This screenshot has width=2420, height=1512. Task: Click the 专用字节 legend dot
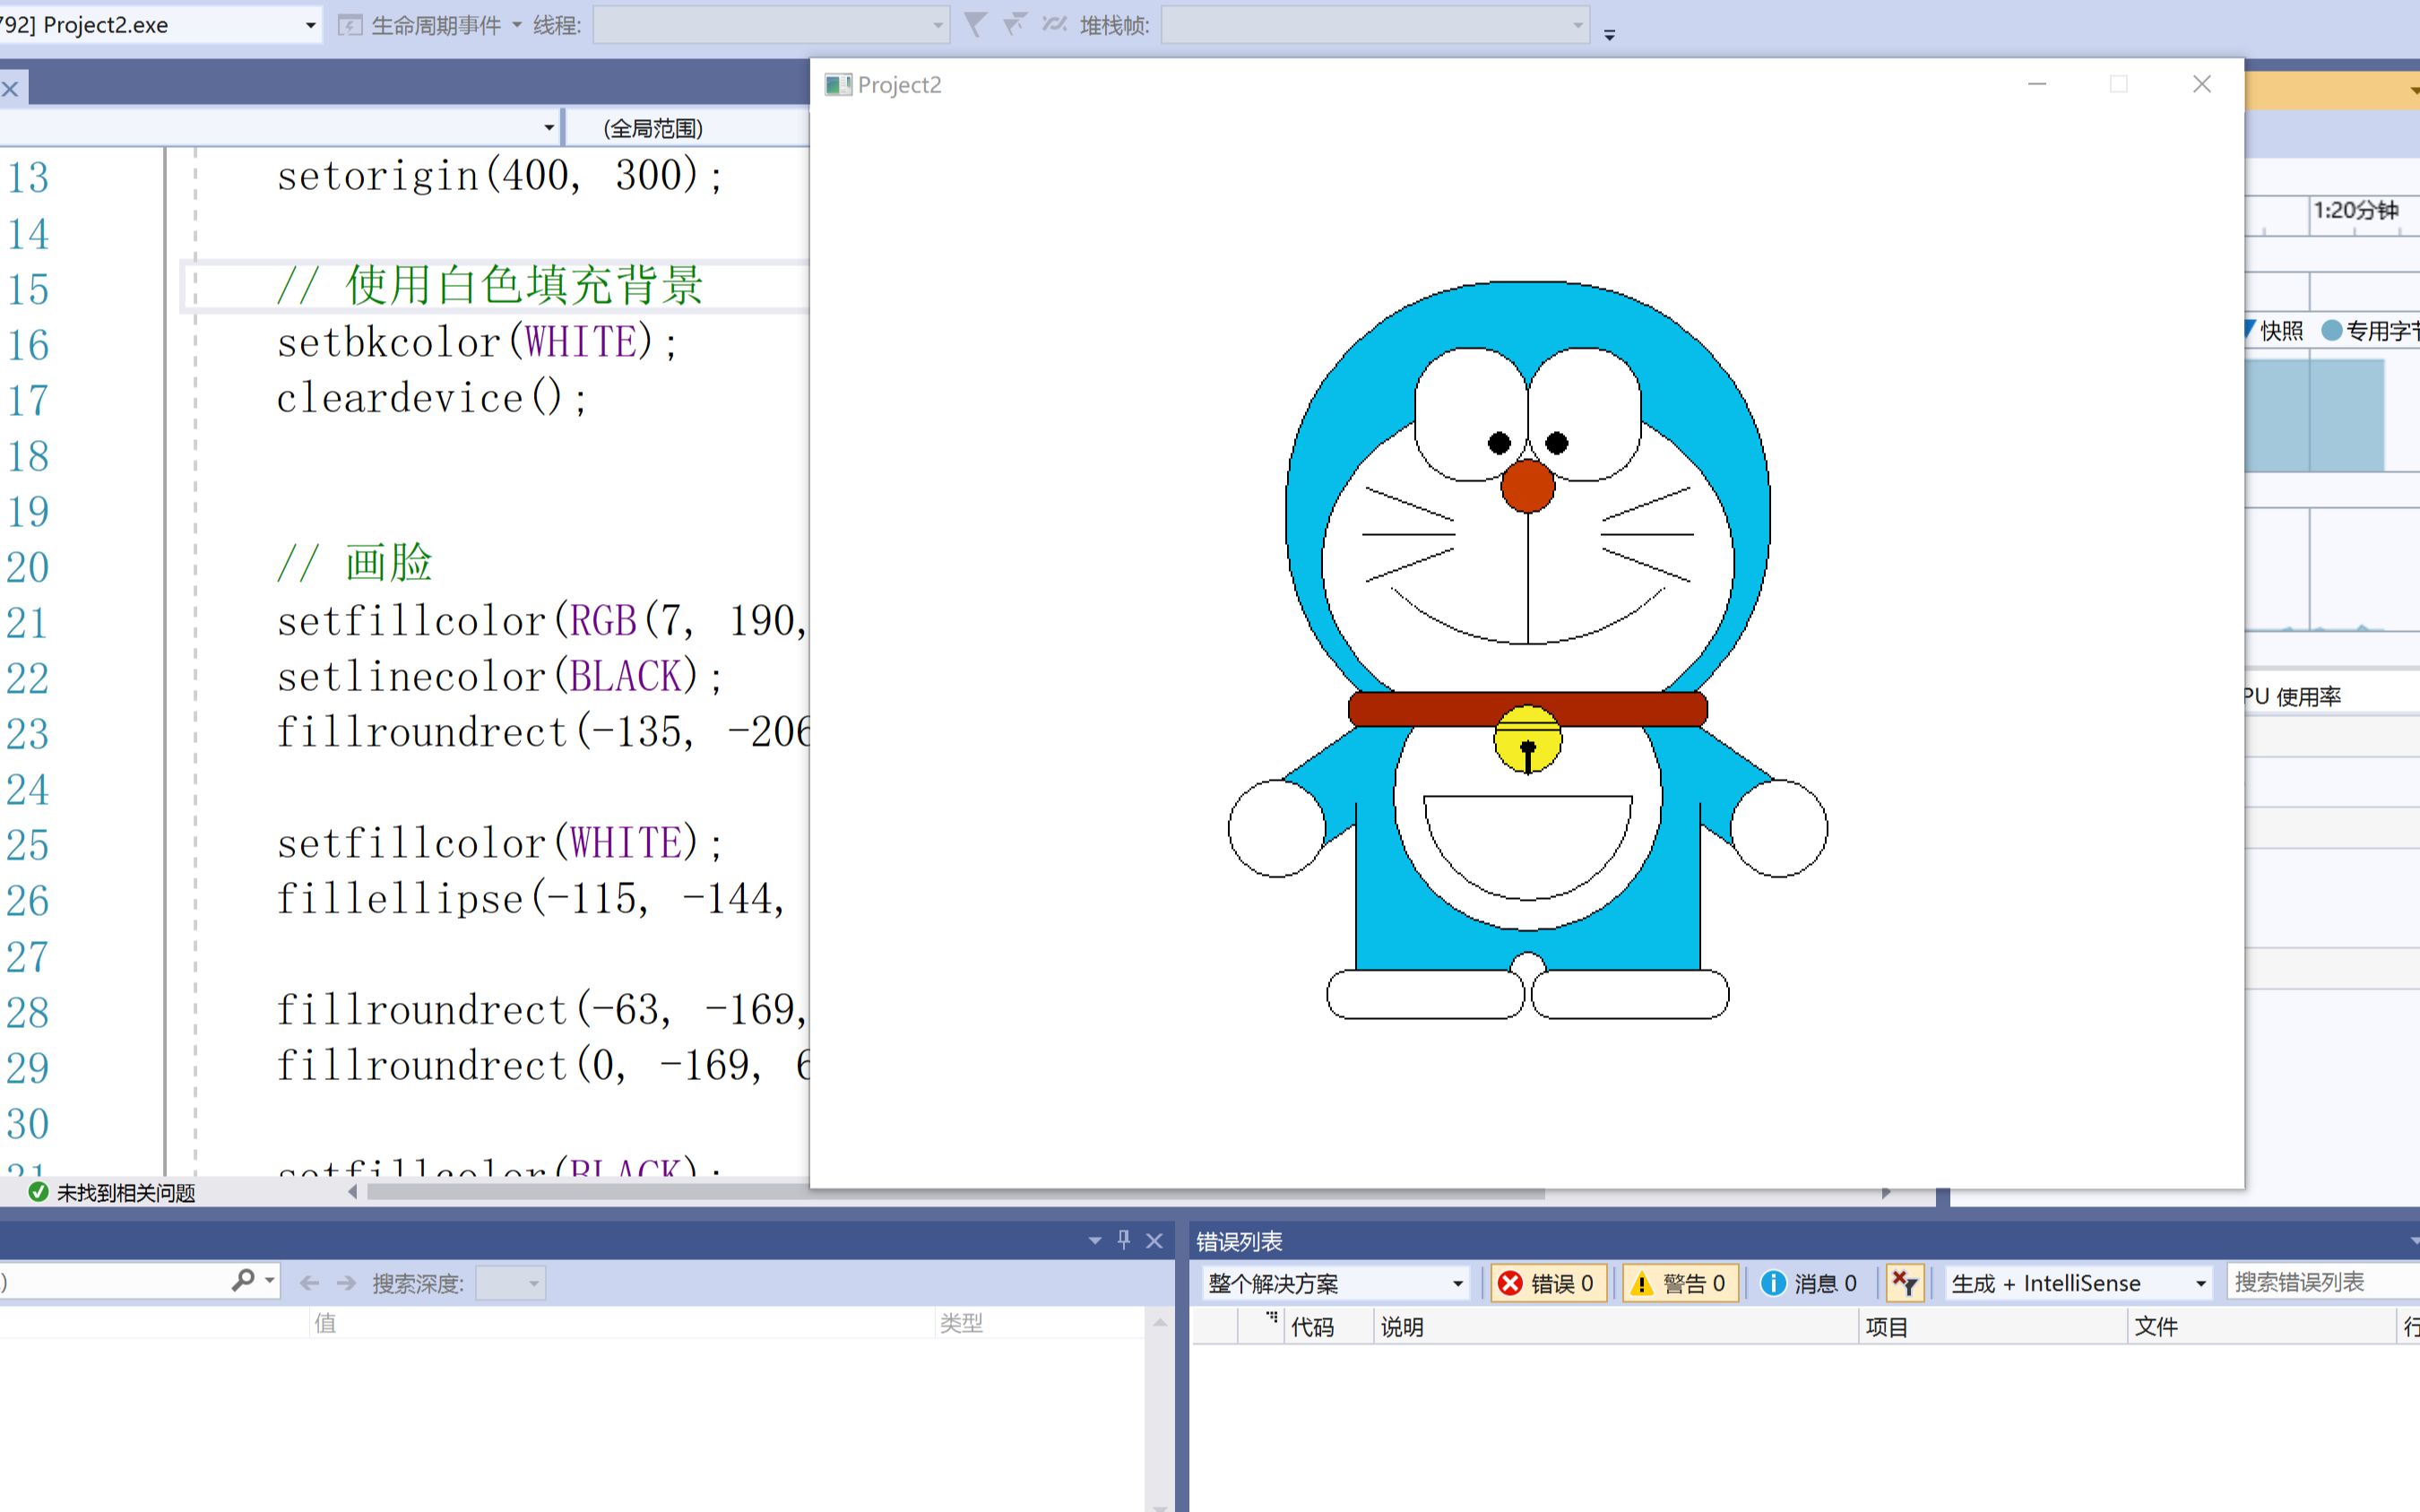[x=2331, y=331]
